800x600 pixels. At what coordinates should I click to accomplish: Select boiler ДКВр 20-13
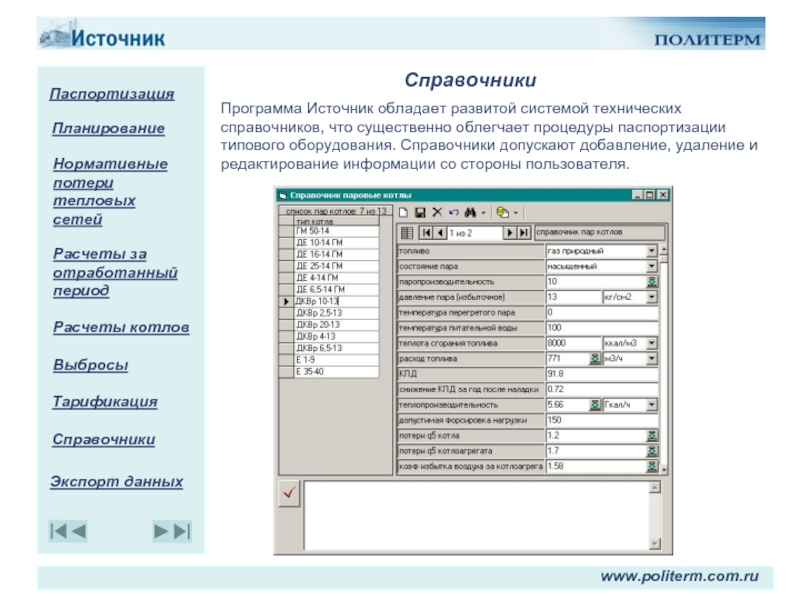[337, 325]
